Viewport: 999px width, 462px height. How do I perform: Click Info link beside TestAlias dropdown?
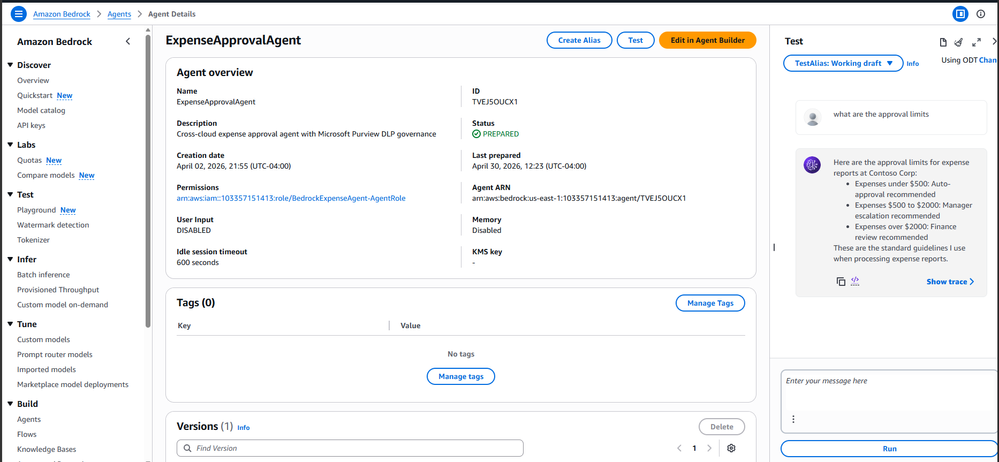point(913,64)
